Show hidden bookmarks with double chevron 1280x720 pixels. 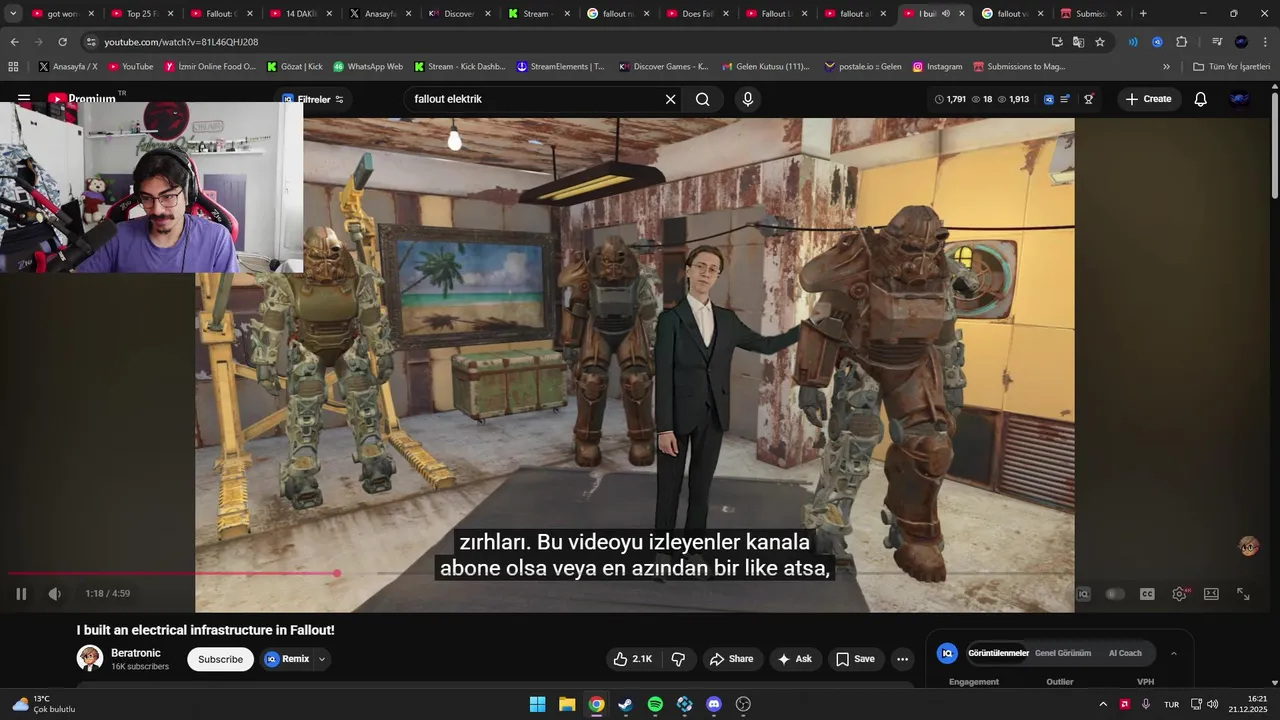[1166, 67]
